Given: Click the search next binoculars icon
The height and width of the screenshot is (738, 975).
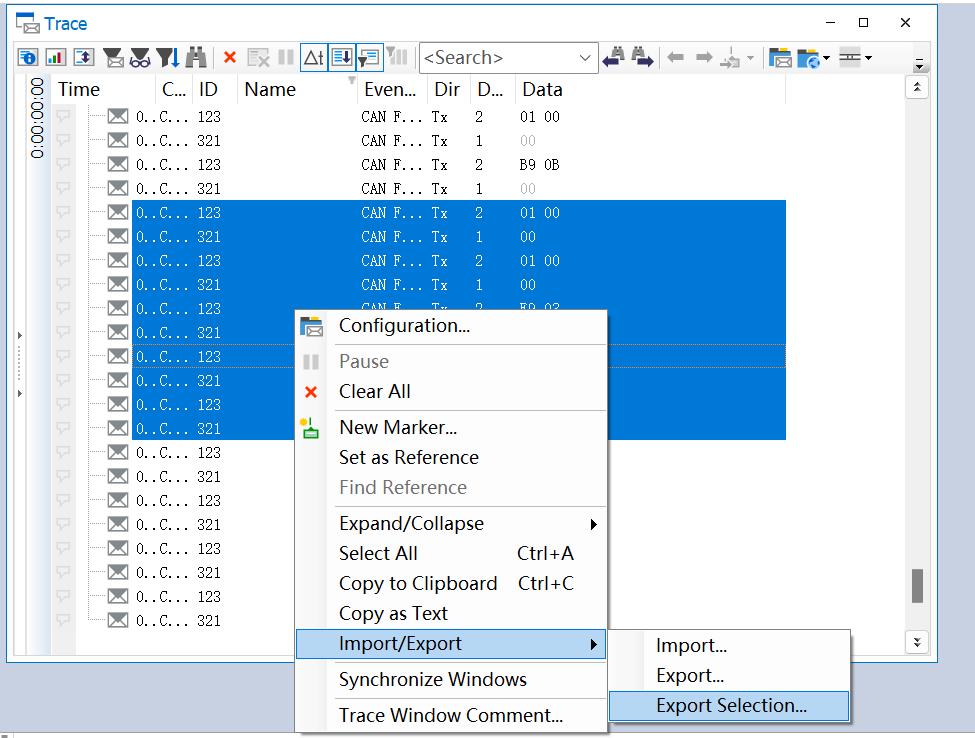Looking at the screenshot, I should [641, 58].
